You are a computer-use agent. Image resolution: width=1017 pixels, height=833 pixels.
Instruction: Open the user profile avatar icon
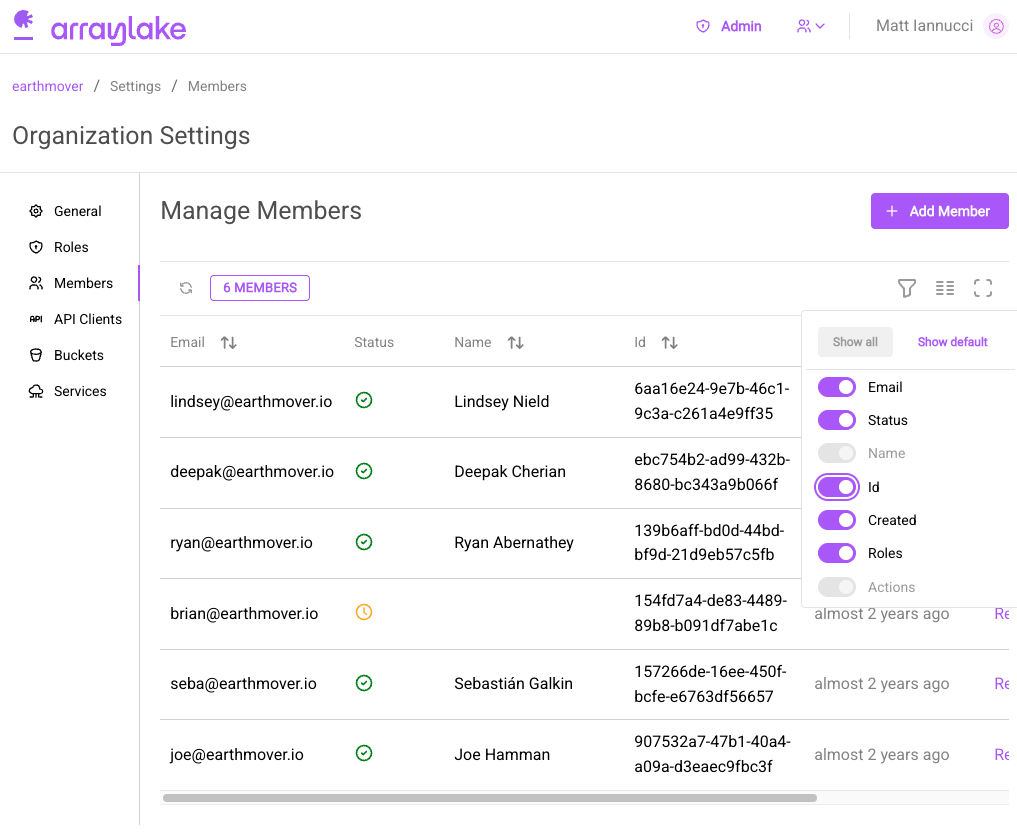click(996, 26)
